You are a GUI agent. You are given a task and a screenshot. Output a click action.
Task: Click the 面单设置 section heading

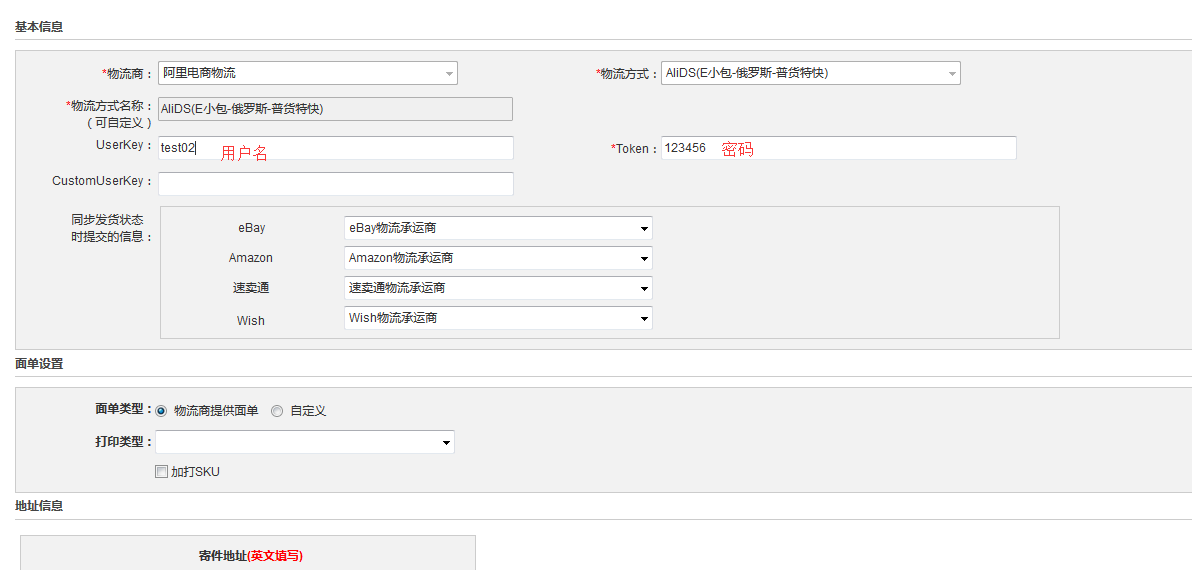tap(39, 364)
